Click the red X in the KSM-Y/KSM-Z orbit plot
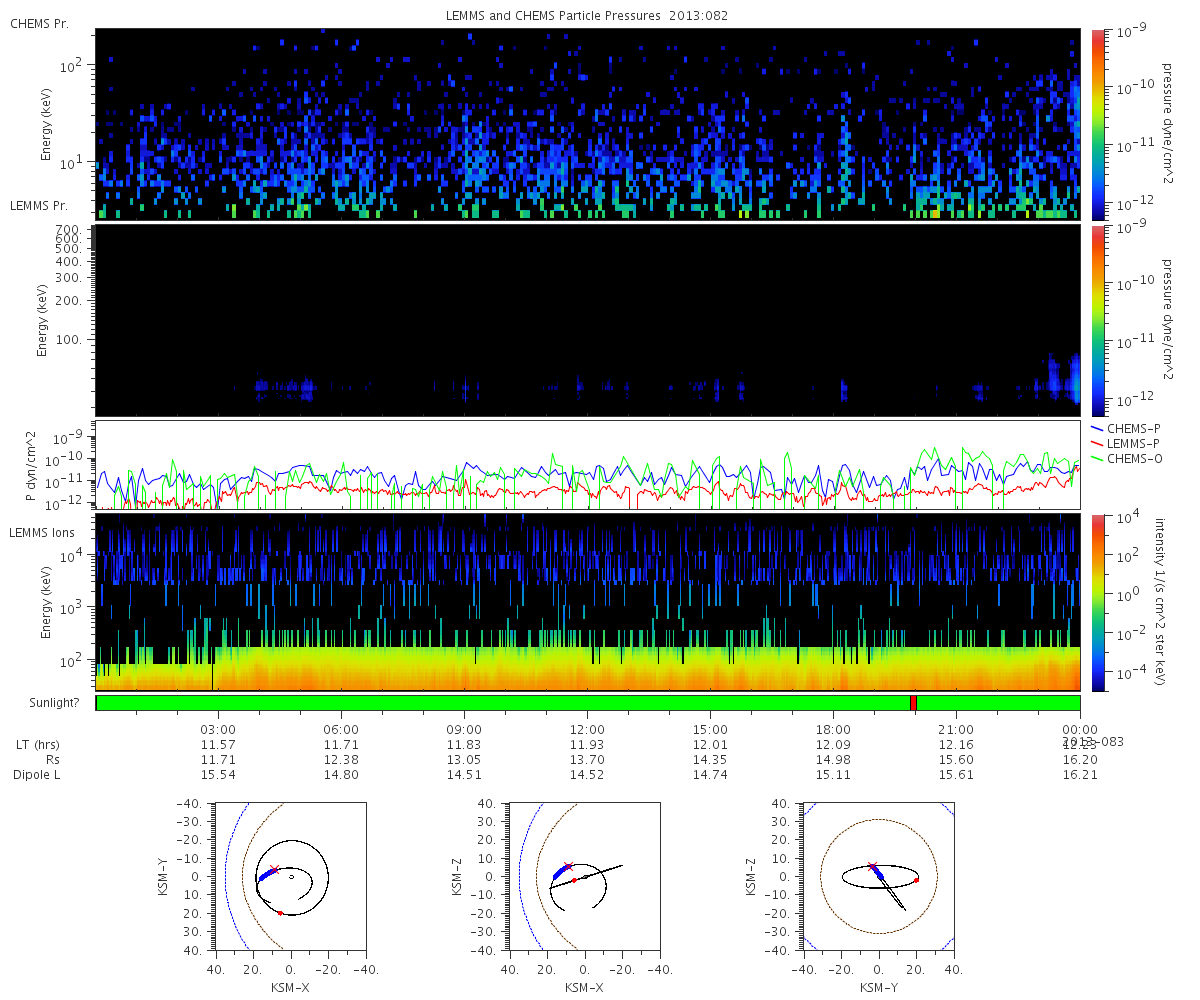This screenshot has height=1000, width=1200. click(x=871, y=866)
